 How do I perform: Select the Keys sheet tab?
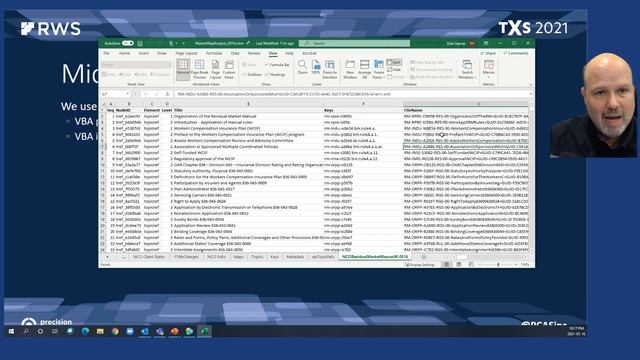(x=275, y=257)
